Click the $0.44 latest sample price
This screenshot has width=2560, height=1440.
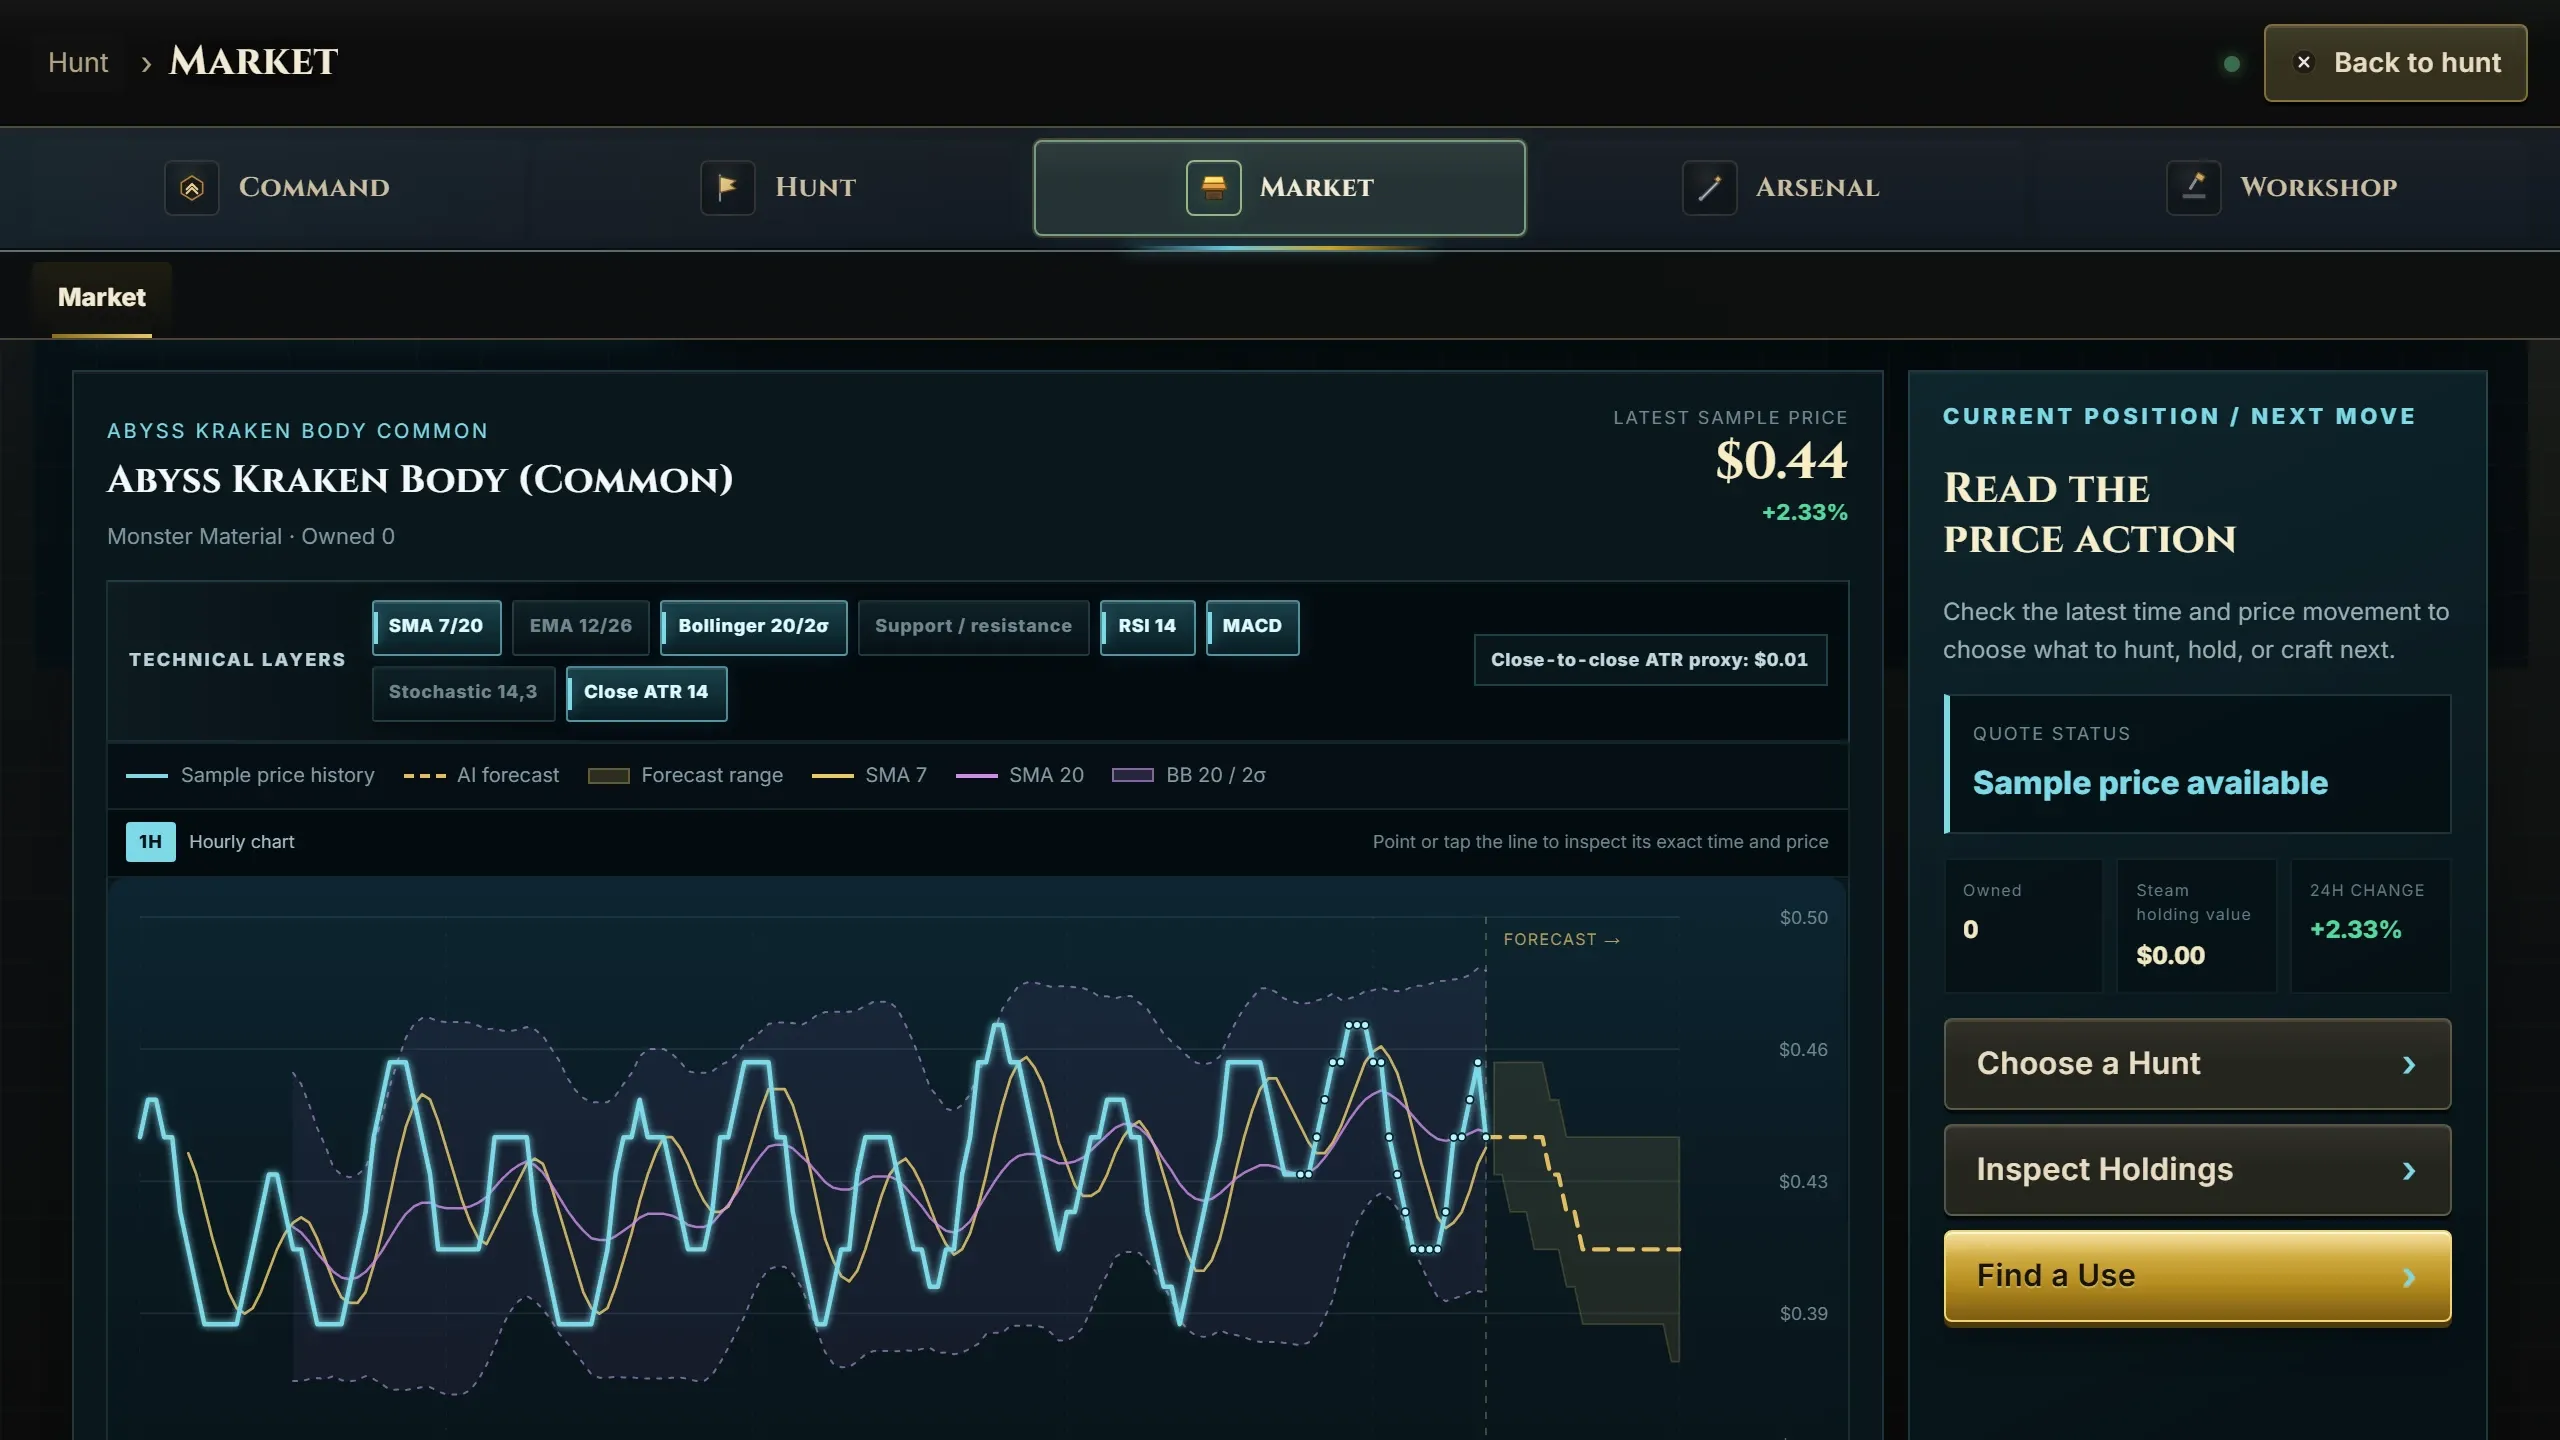coord(1781,461)
